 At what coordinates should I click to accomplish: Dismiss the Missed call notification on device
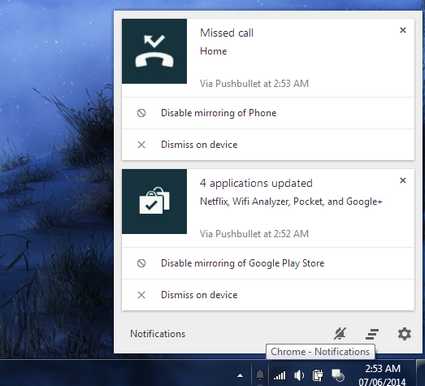tap(268, 144)
